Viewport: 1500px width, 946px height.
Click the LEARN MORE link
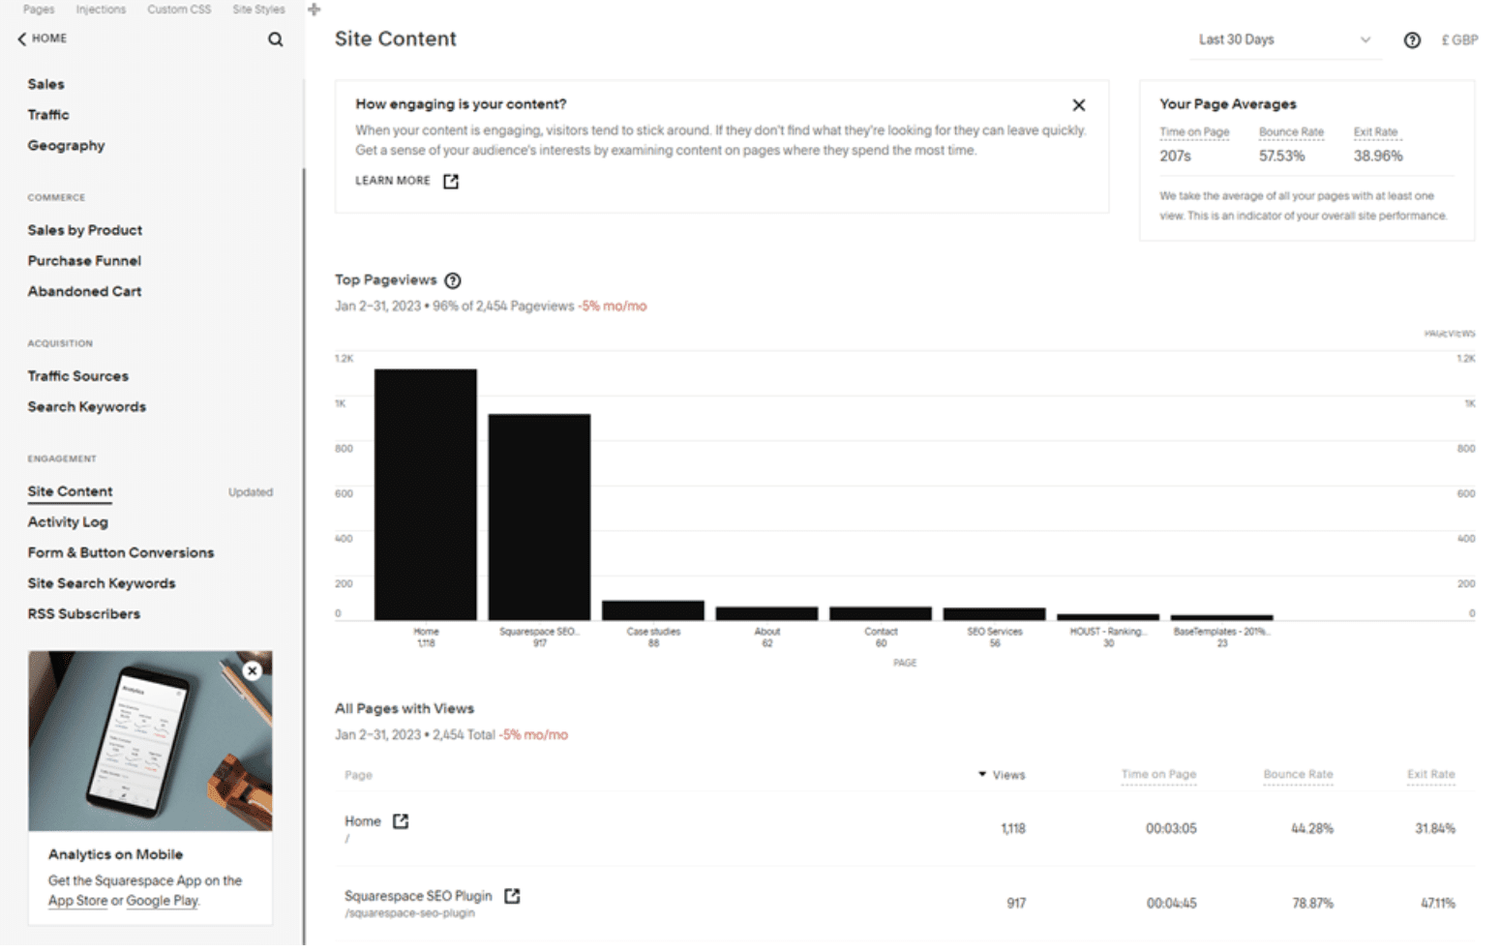pos(392,181)
